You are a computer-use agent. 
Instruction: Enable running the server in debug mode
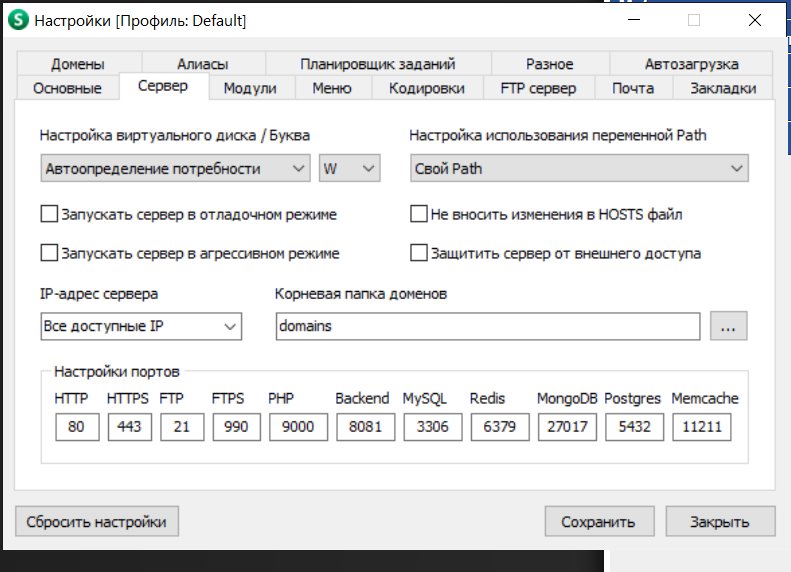(x=49, y=214)
